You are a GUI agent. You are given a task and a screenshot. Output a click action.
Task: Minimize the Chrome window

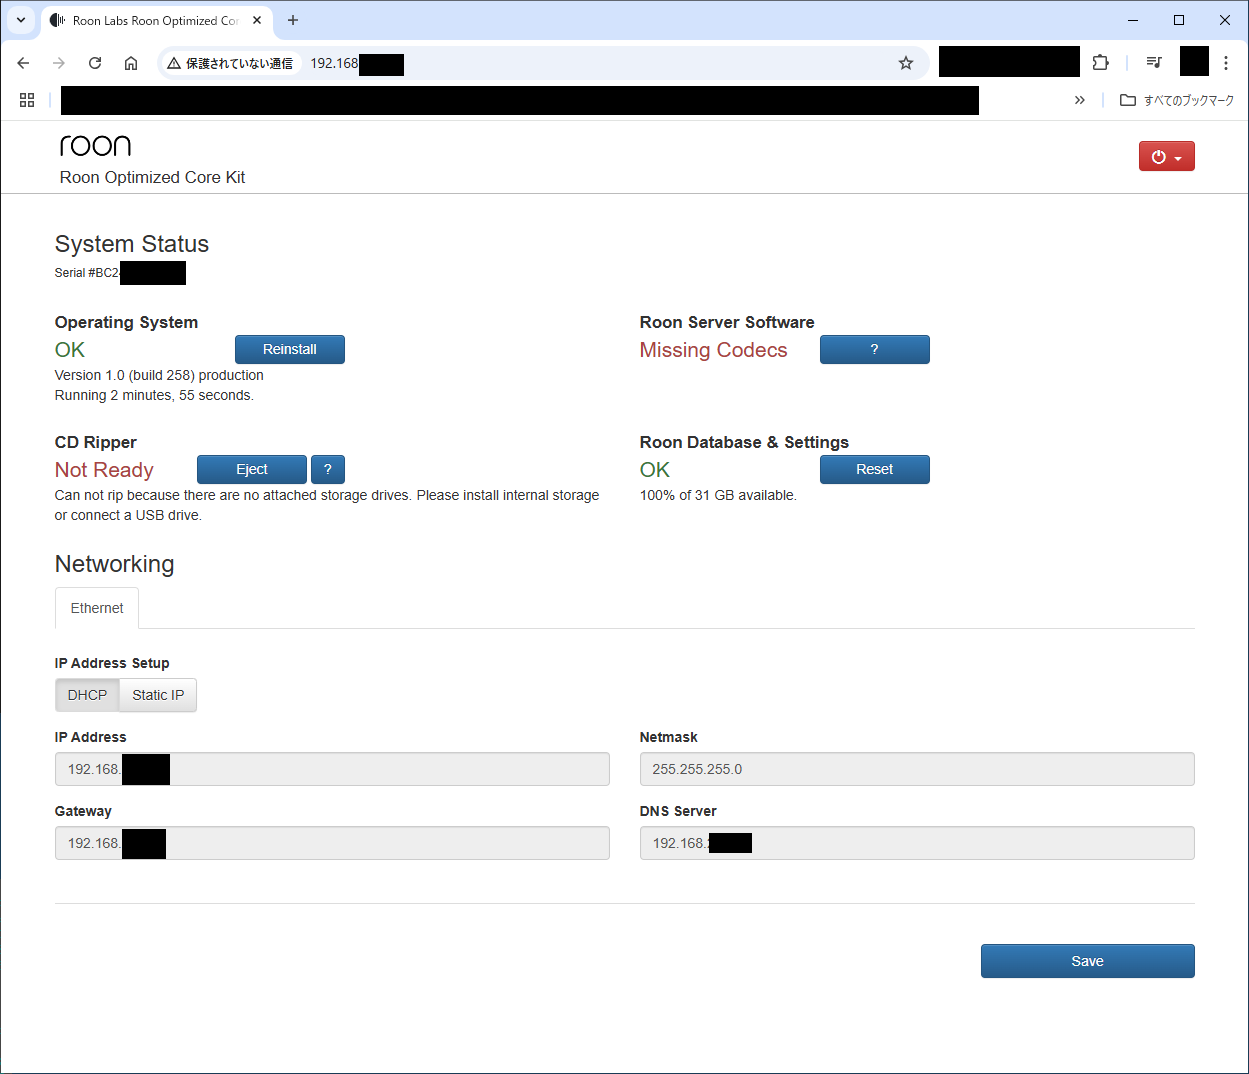tap(1133, 20)
